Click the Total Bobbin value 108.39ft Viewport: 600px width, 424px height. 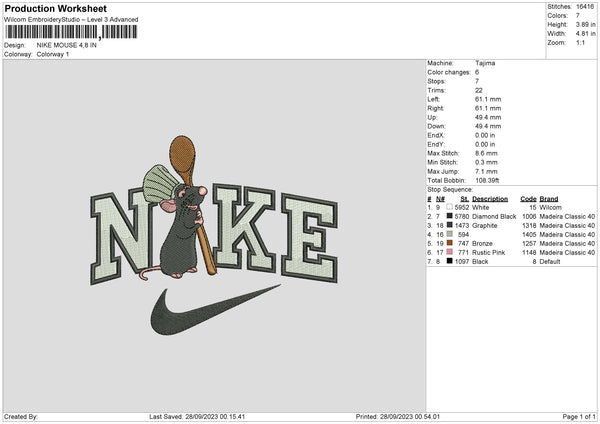click(487, 180)
